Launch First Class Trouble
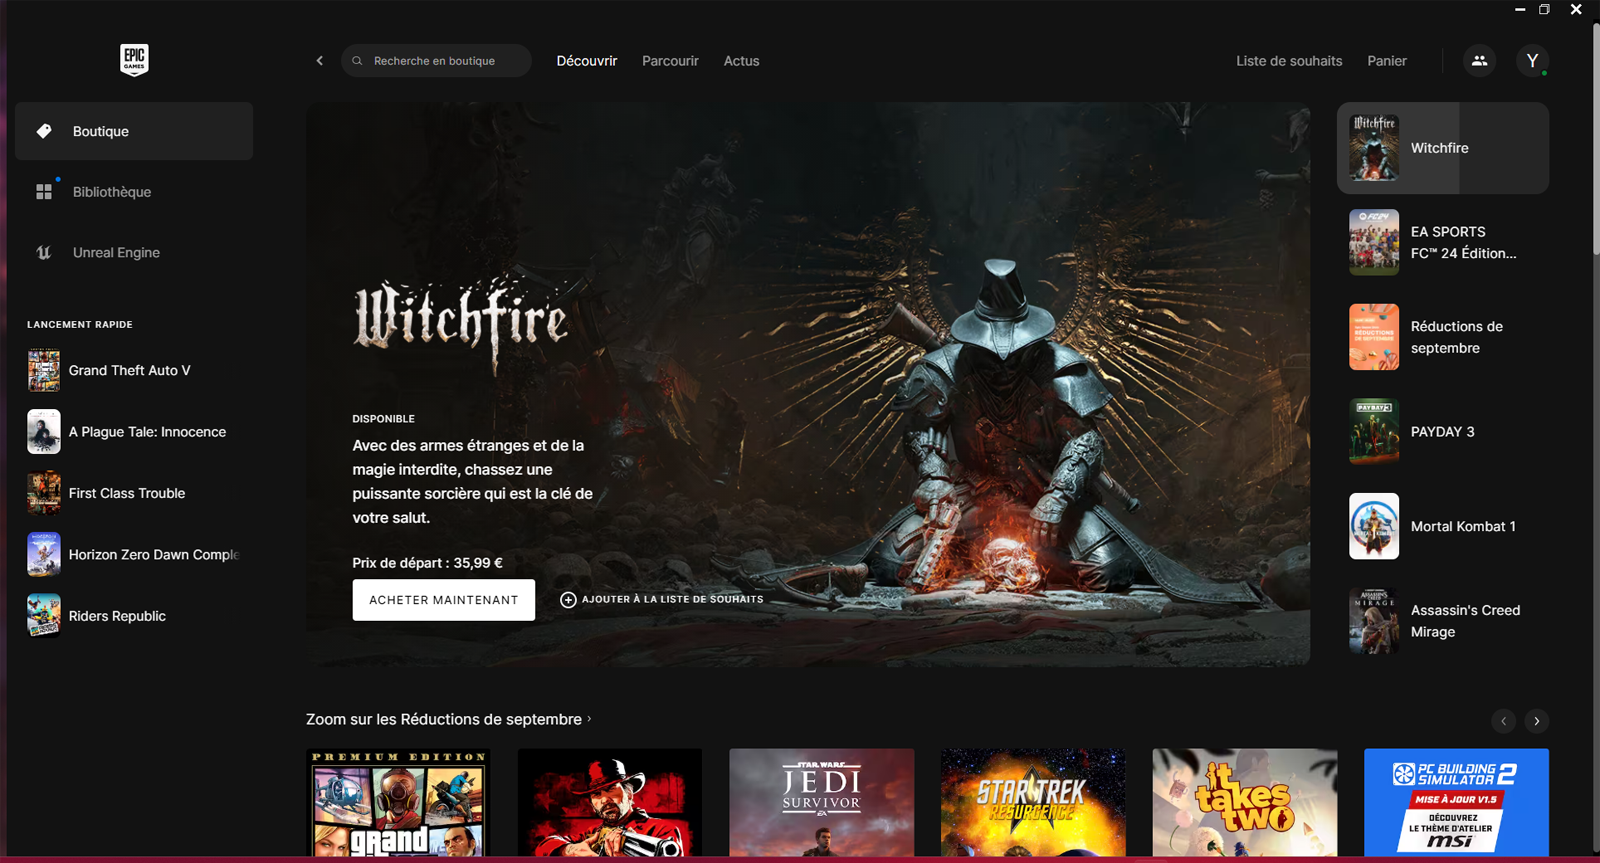This screenshot has height=863, width=1600. point(134,493)
